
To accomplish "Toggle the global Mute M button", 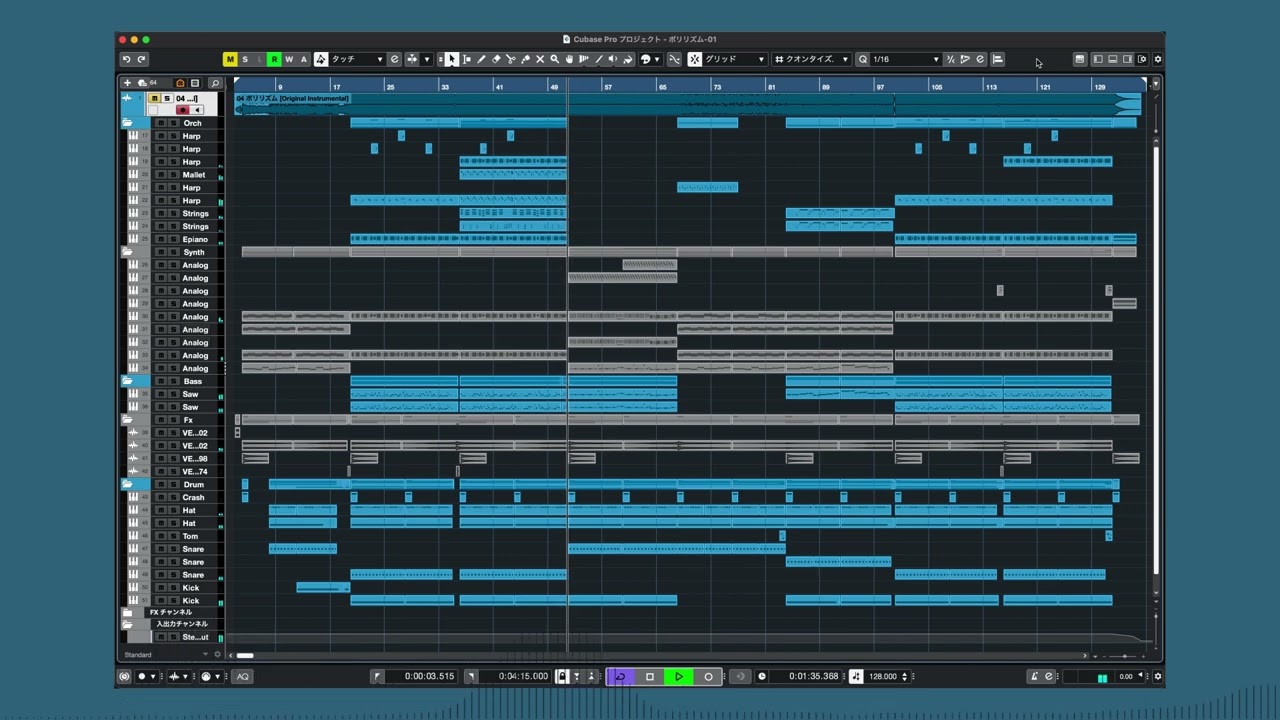I will (x=230, y=59).
